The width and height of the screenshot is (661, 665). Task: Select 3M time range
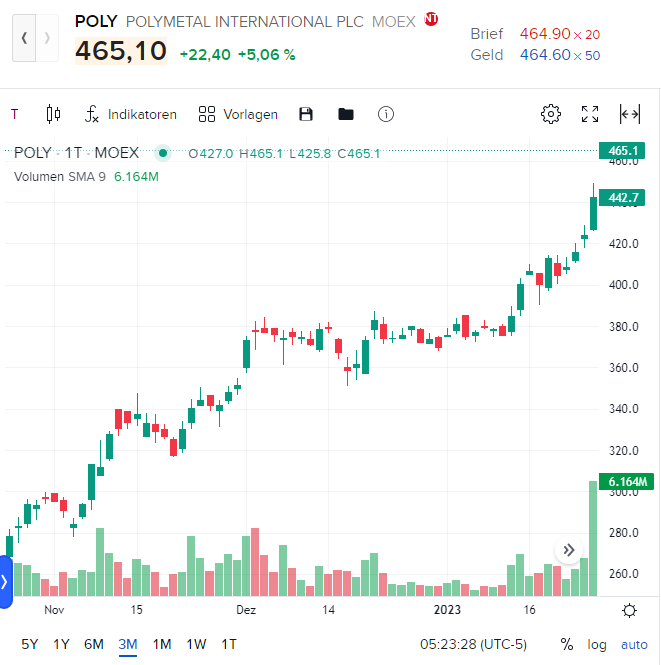click(x=128, y=644)
